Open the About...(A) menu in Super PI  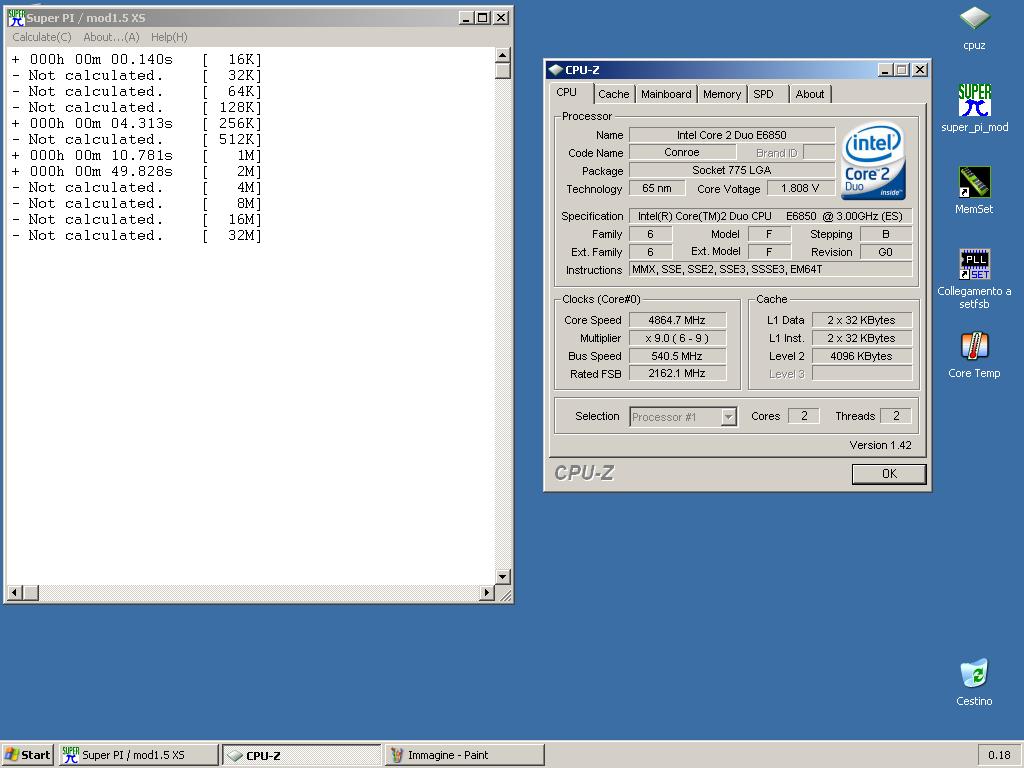coord(111,37)
